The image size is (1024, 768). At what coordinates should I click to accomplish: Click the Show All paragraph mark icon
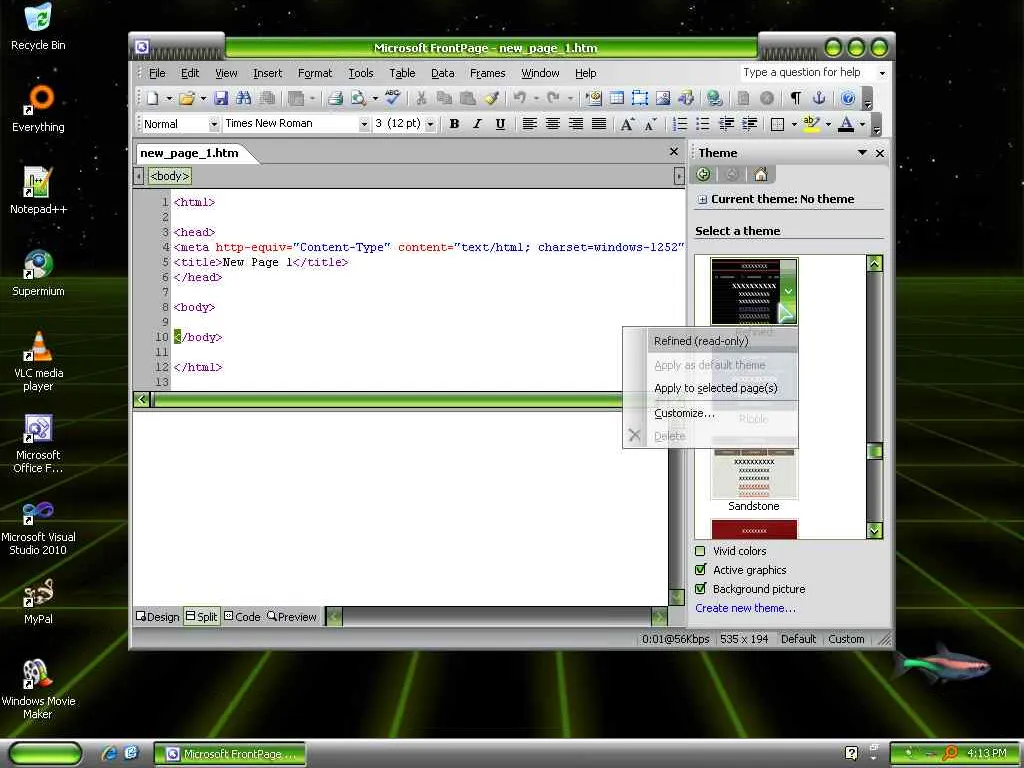(795, 98)
